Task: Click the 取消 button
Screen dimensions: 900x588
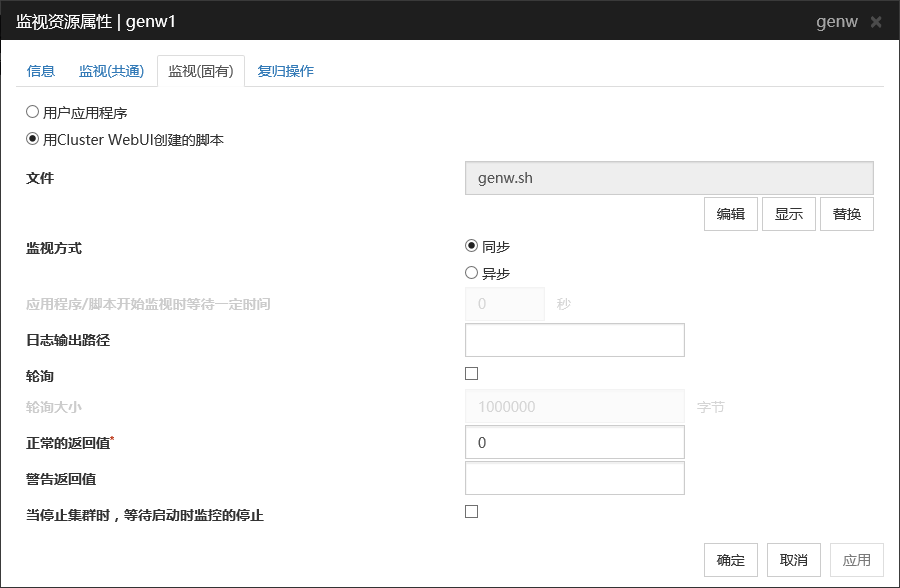Action: coord(794,560)
